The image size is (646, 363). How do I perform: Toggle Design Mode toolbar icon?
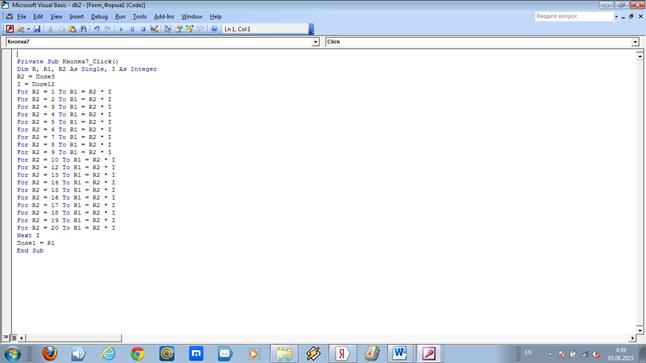pyautogui.click(x=154, y=29)
